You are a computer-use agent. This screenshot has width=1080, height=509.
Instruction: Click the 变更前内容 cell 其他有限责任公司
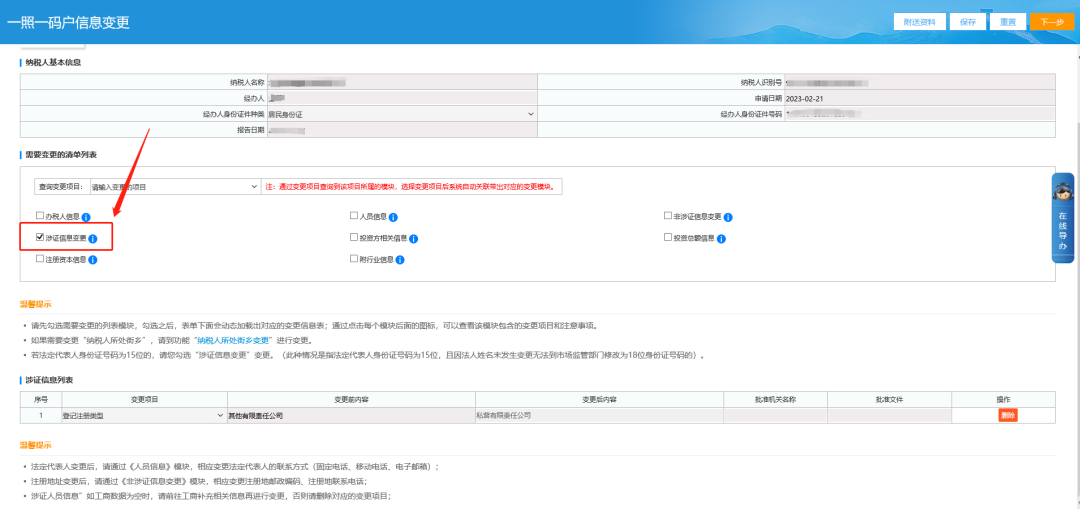[x=351, y=416]
